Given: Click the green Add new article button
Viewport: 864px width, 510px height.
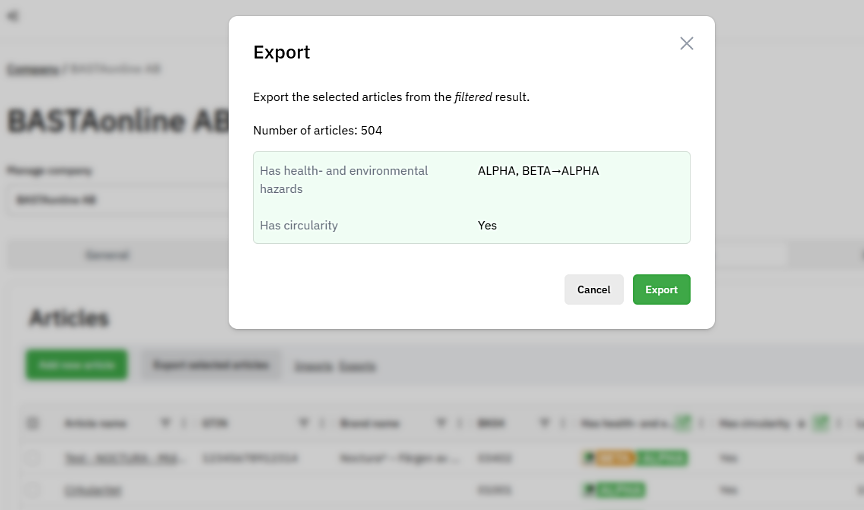Looking at the screenshot, I should pos(76,365).
